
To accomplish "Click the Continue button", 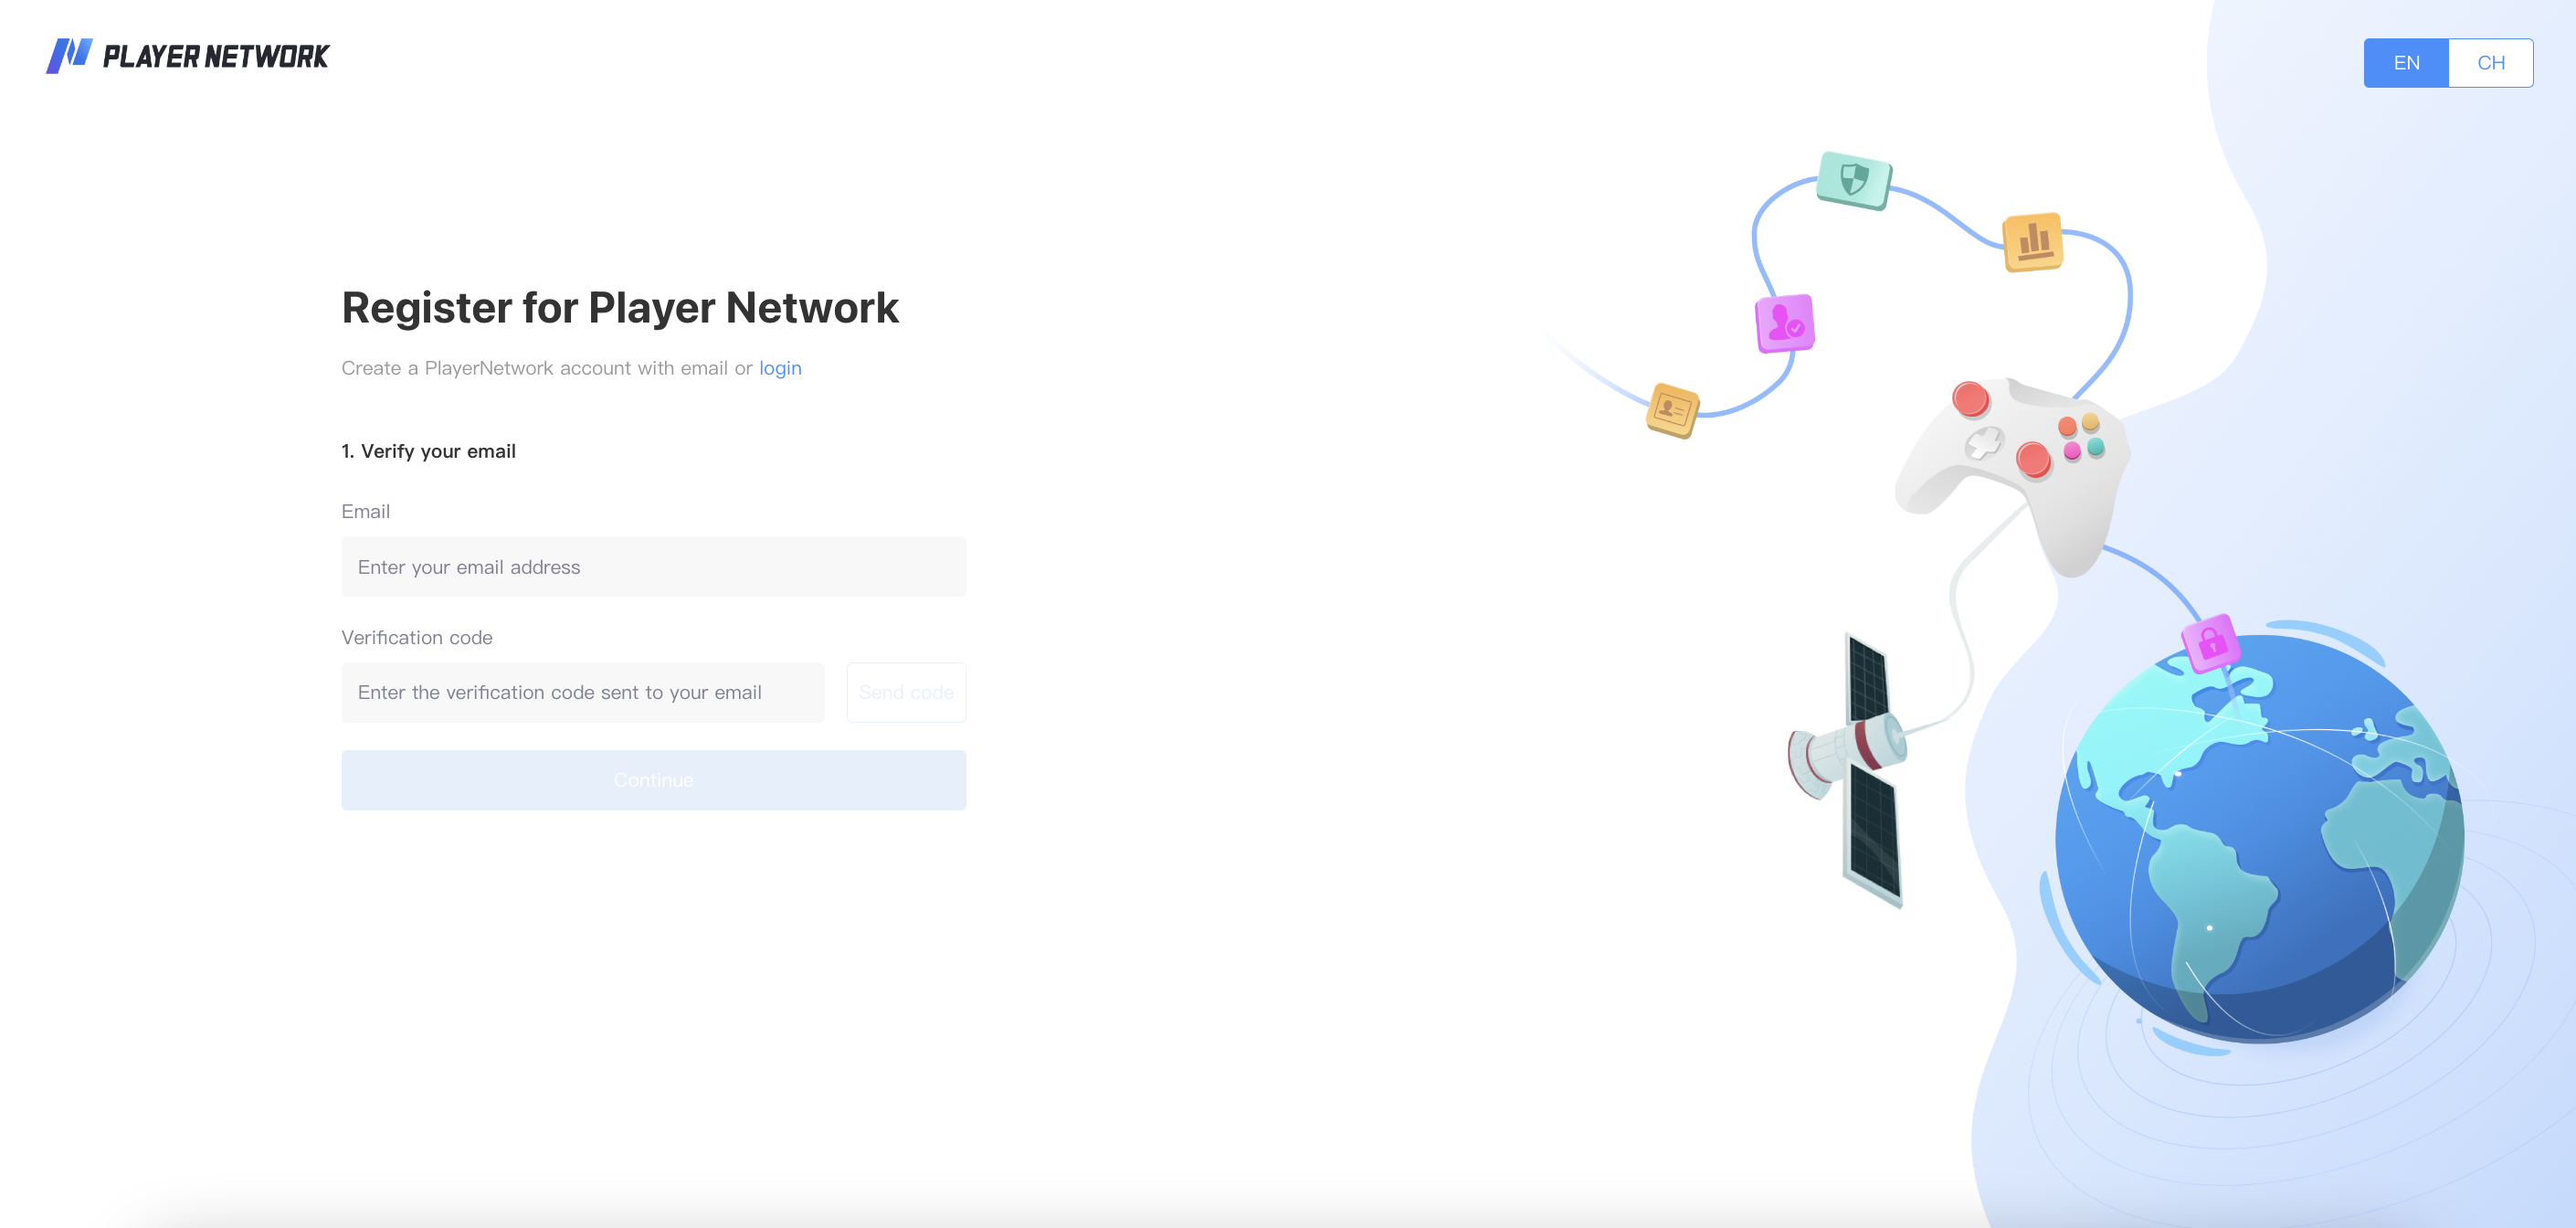I will [x=654, y=781].
